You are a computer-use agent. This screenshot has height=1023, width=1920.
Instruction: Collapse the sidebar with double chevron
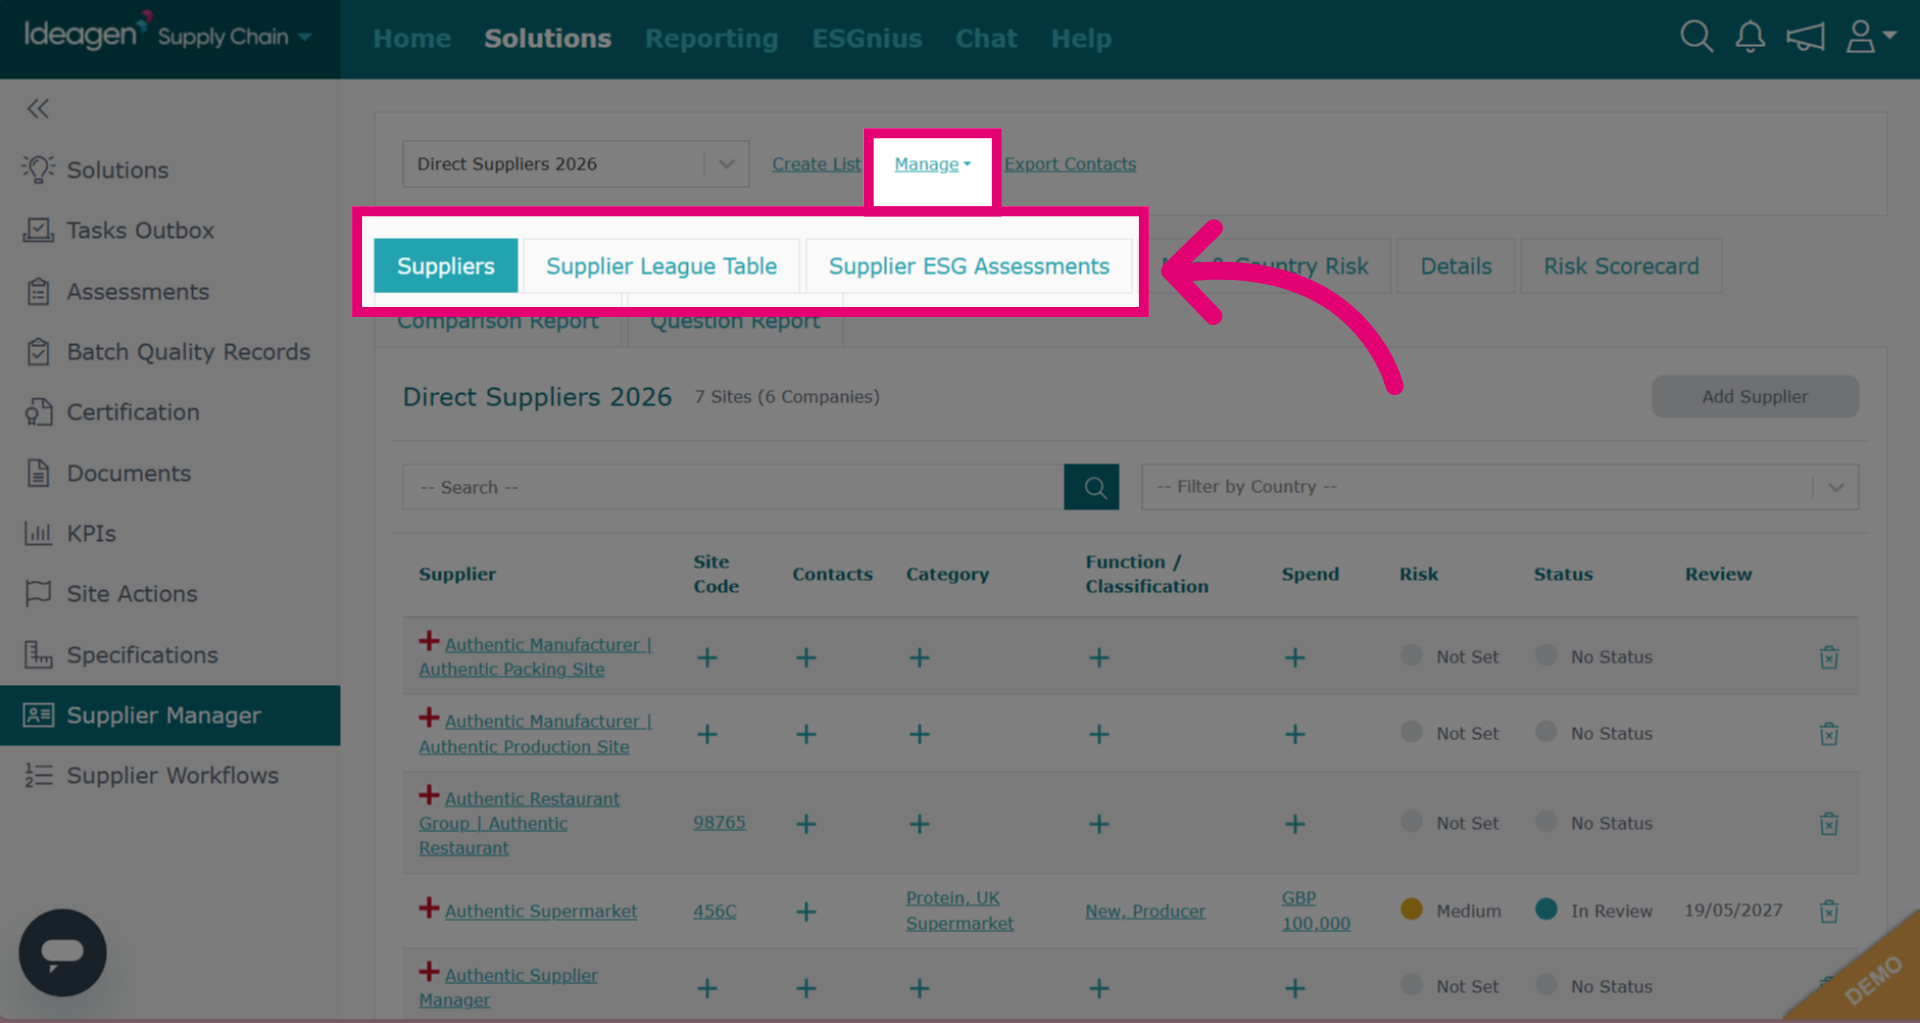click(x=38, y=108)
